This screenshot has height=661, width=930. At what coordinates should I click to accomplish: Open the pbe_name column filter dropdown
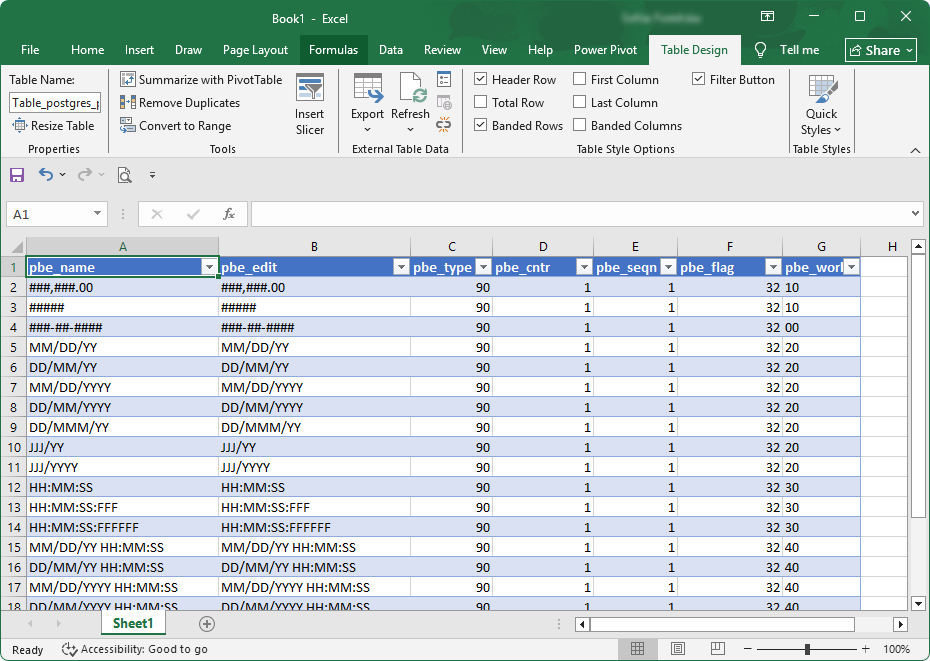pyautogui.click(x=209, y=267)
